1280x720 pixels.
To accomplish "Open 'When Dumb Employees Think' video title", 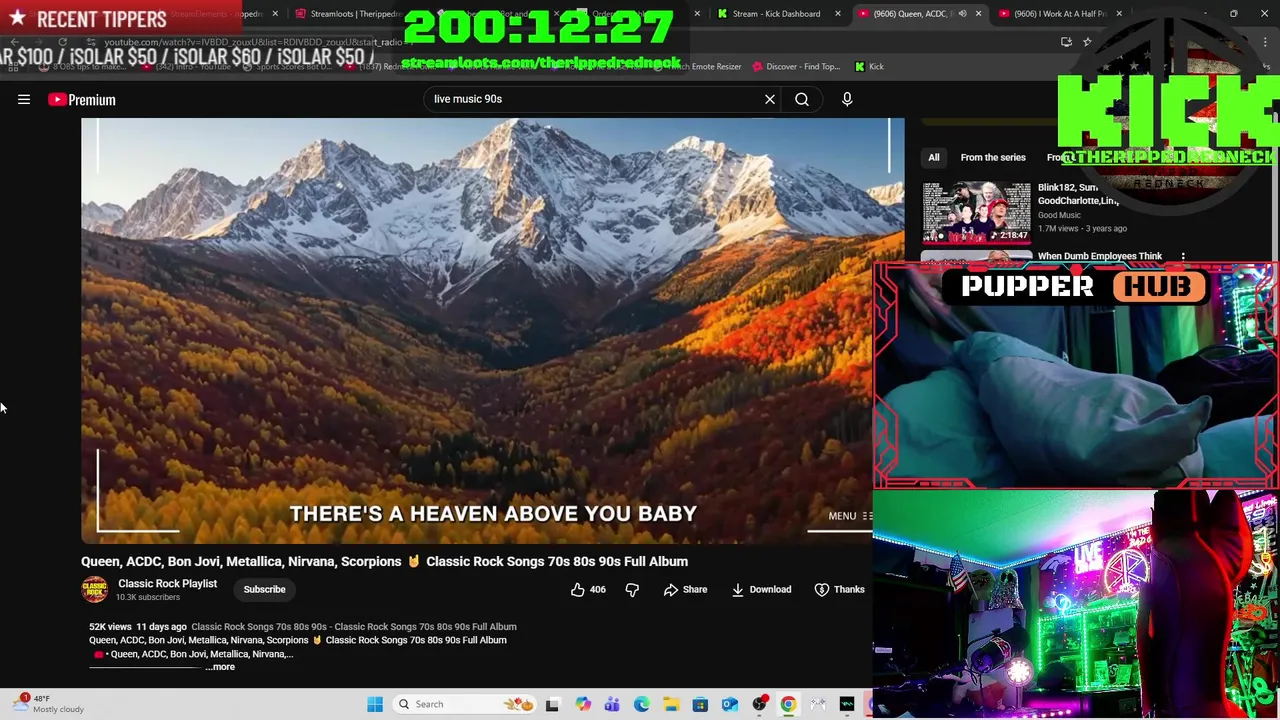I will 1100,256.
